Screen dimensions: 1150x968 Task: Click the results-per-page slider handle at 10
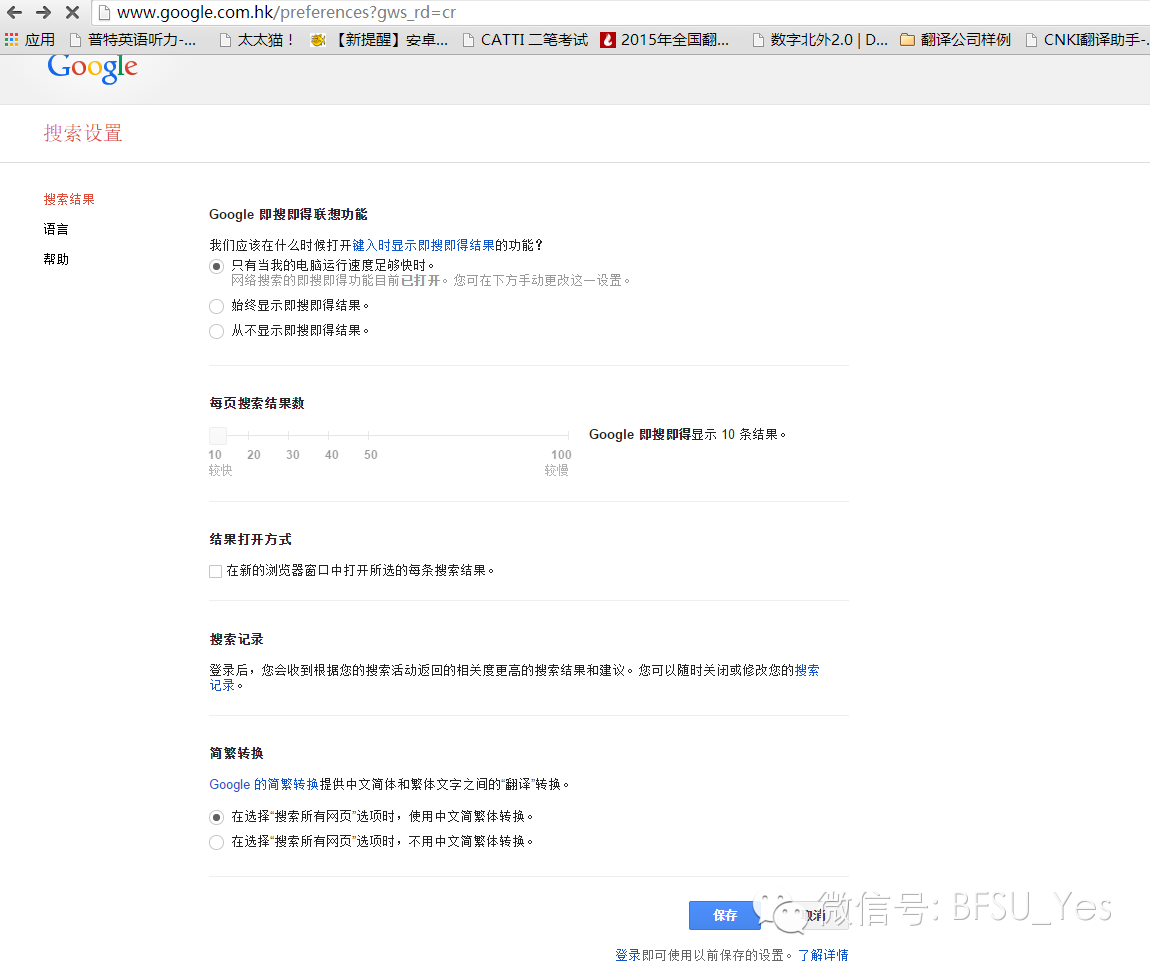click(218, 436)
